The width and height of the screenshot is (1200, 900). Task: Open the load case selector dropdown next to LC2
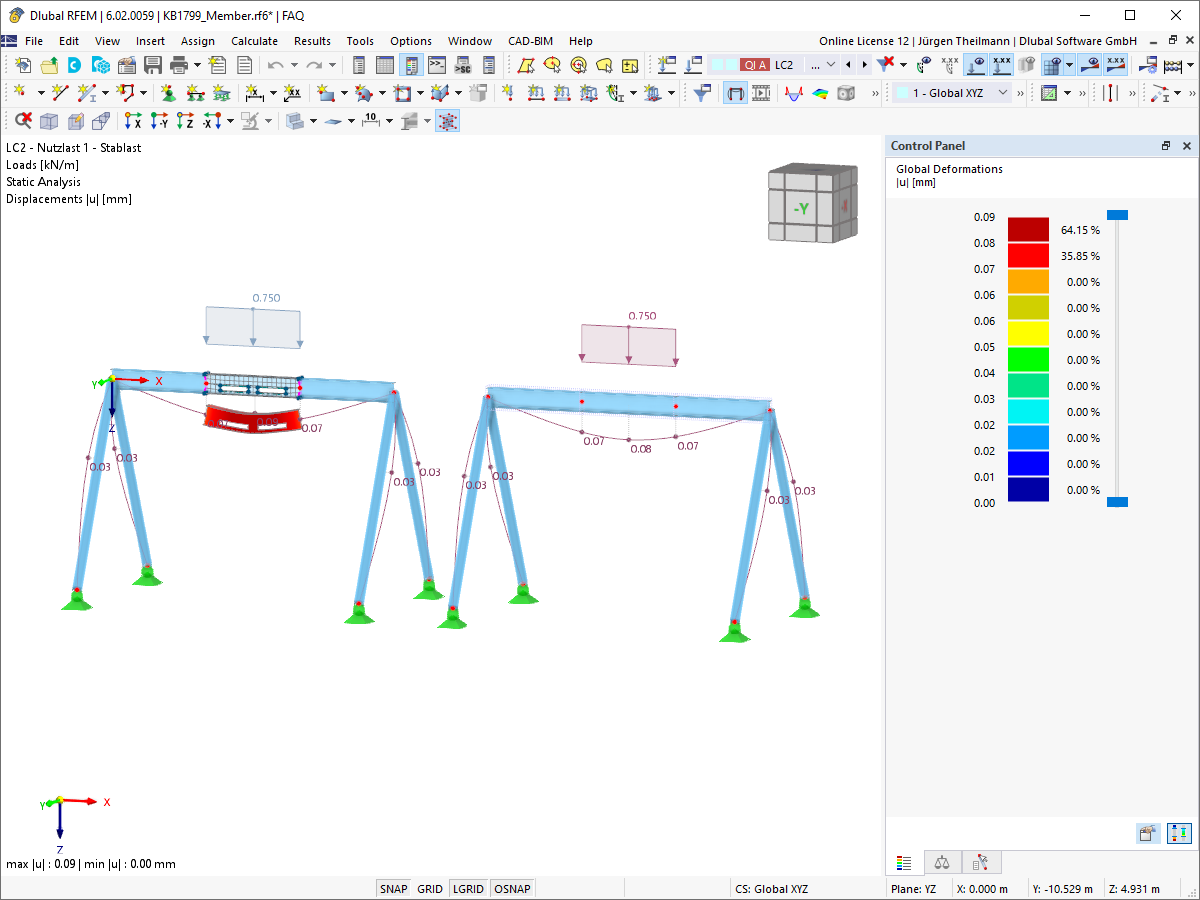click(x=830, y=63)
